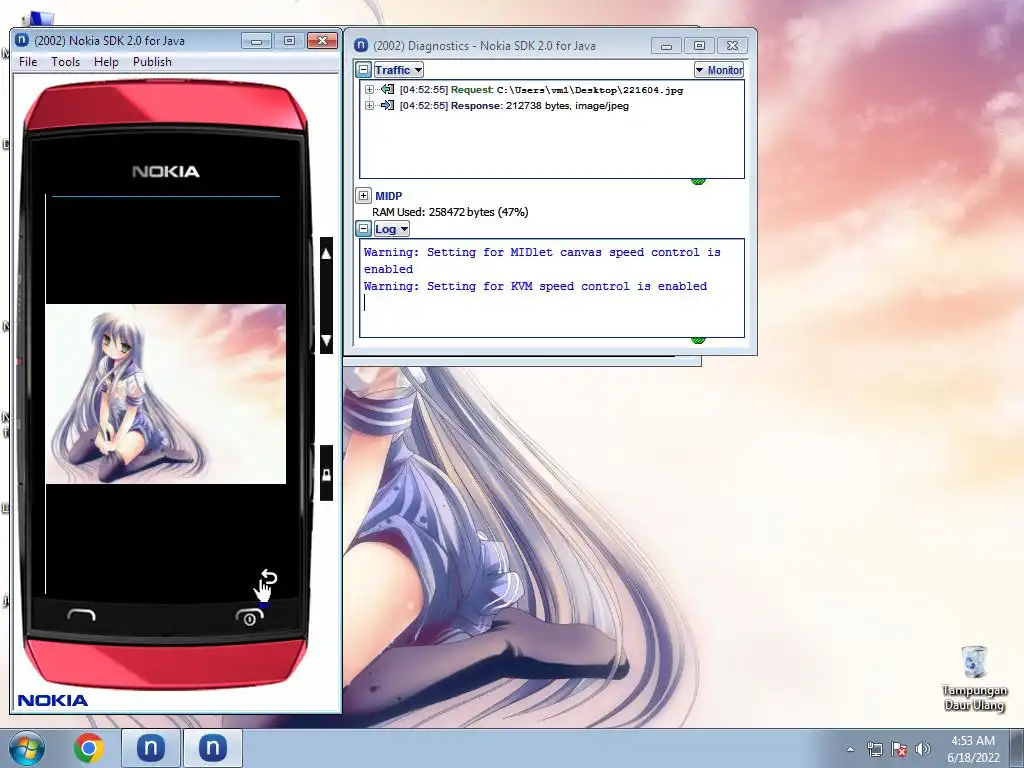Click the volume speaker tray icon
The image size is (1024, 768).
[x=923, y=748]
